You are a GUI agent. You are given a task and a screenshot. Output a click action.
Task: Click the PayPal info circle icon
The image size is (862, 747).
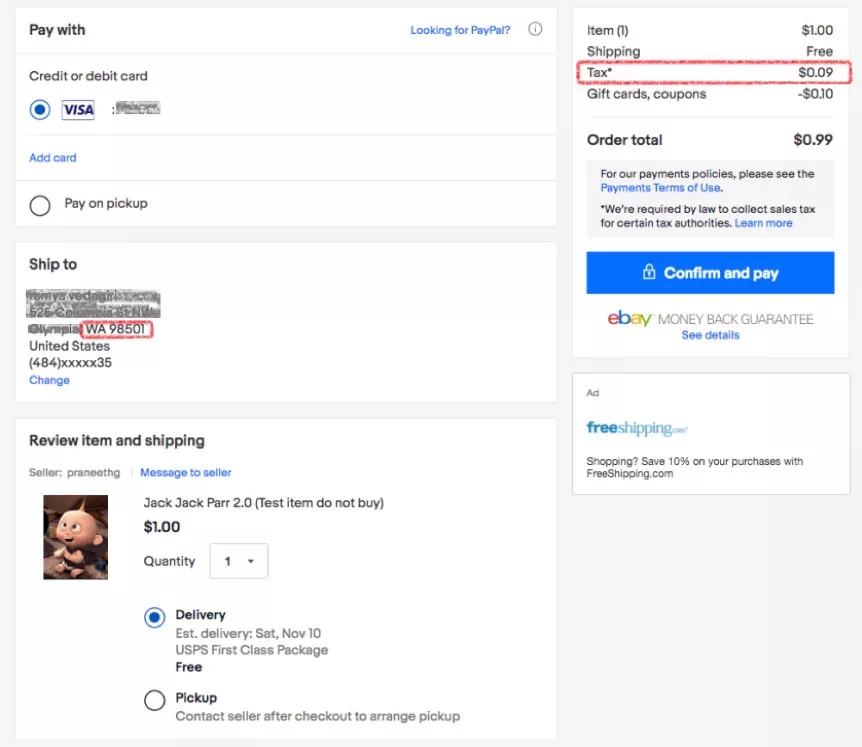click(x=535, y=29)
